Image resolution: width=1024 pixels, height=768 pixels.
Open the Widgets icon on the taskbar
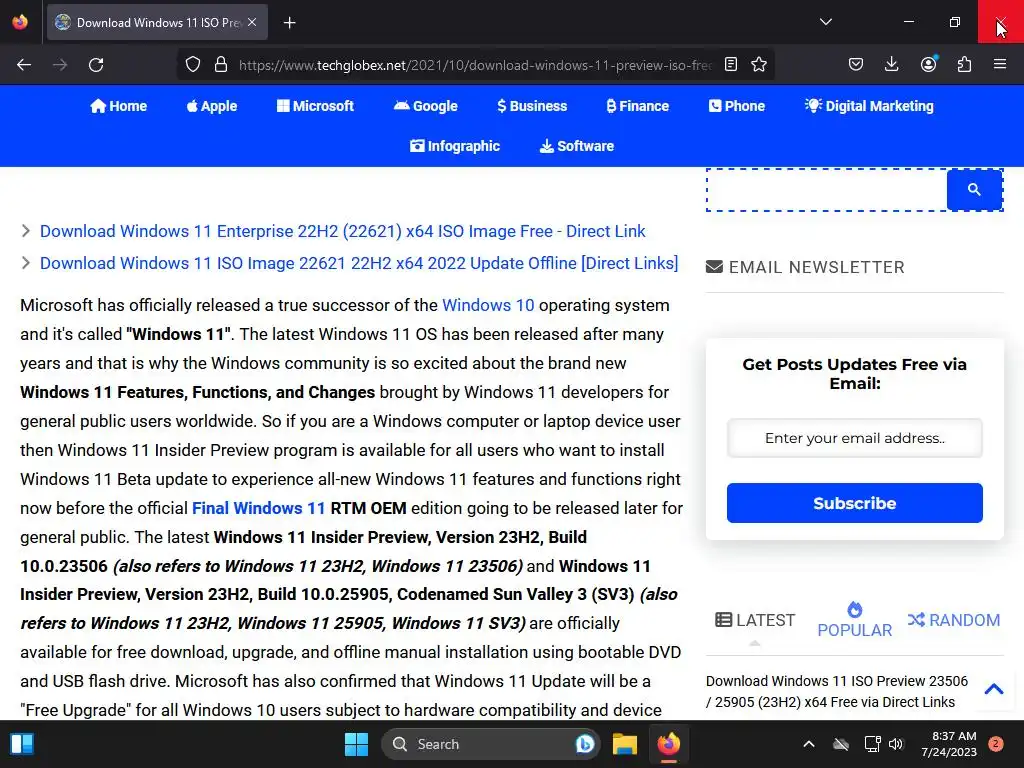pyautogui.click(x=22, y=744)
